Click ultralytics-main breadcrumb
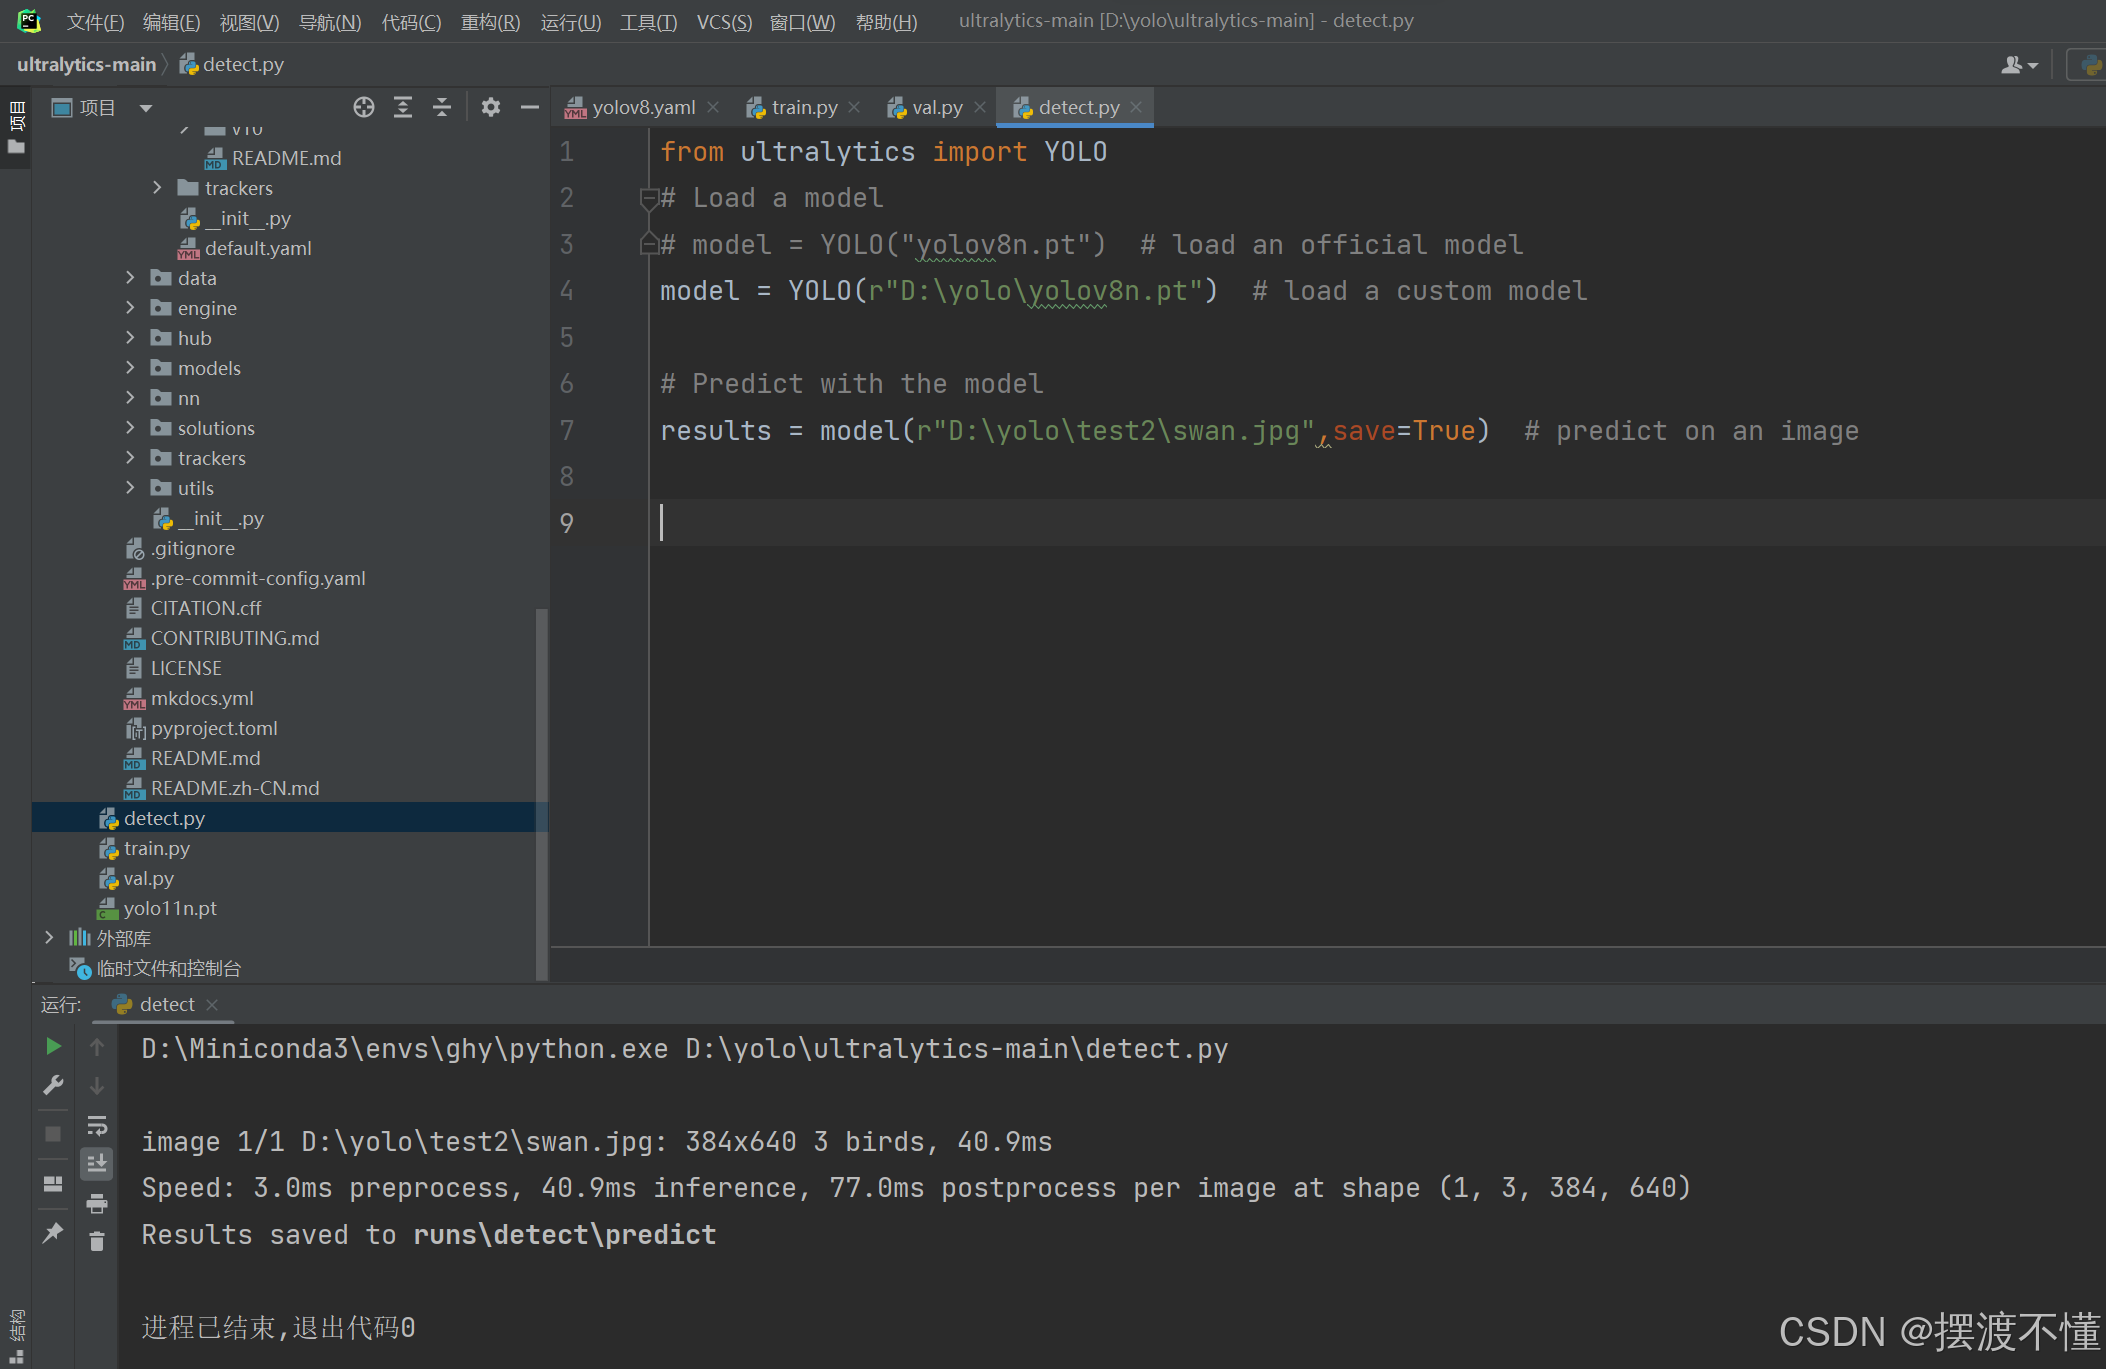This screenshot has width=2106, height=1369. click(x=86, y=65)
